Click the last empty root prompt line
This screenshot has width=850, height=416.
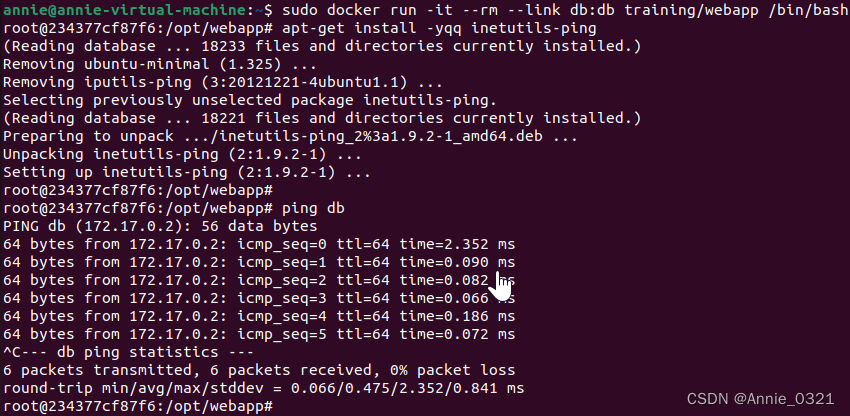click(x=137, y=405)
